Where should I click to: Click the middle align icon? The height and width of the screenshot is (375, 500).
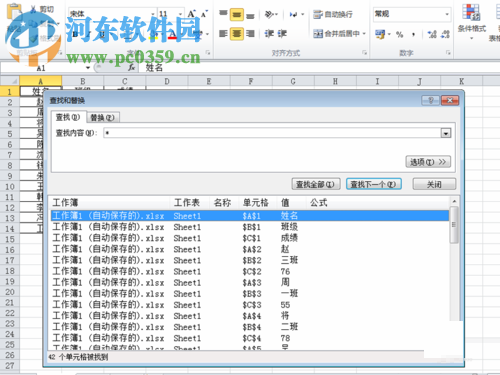pyautogui.click(x=237, y=15)
